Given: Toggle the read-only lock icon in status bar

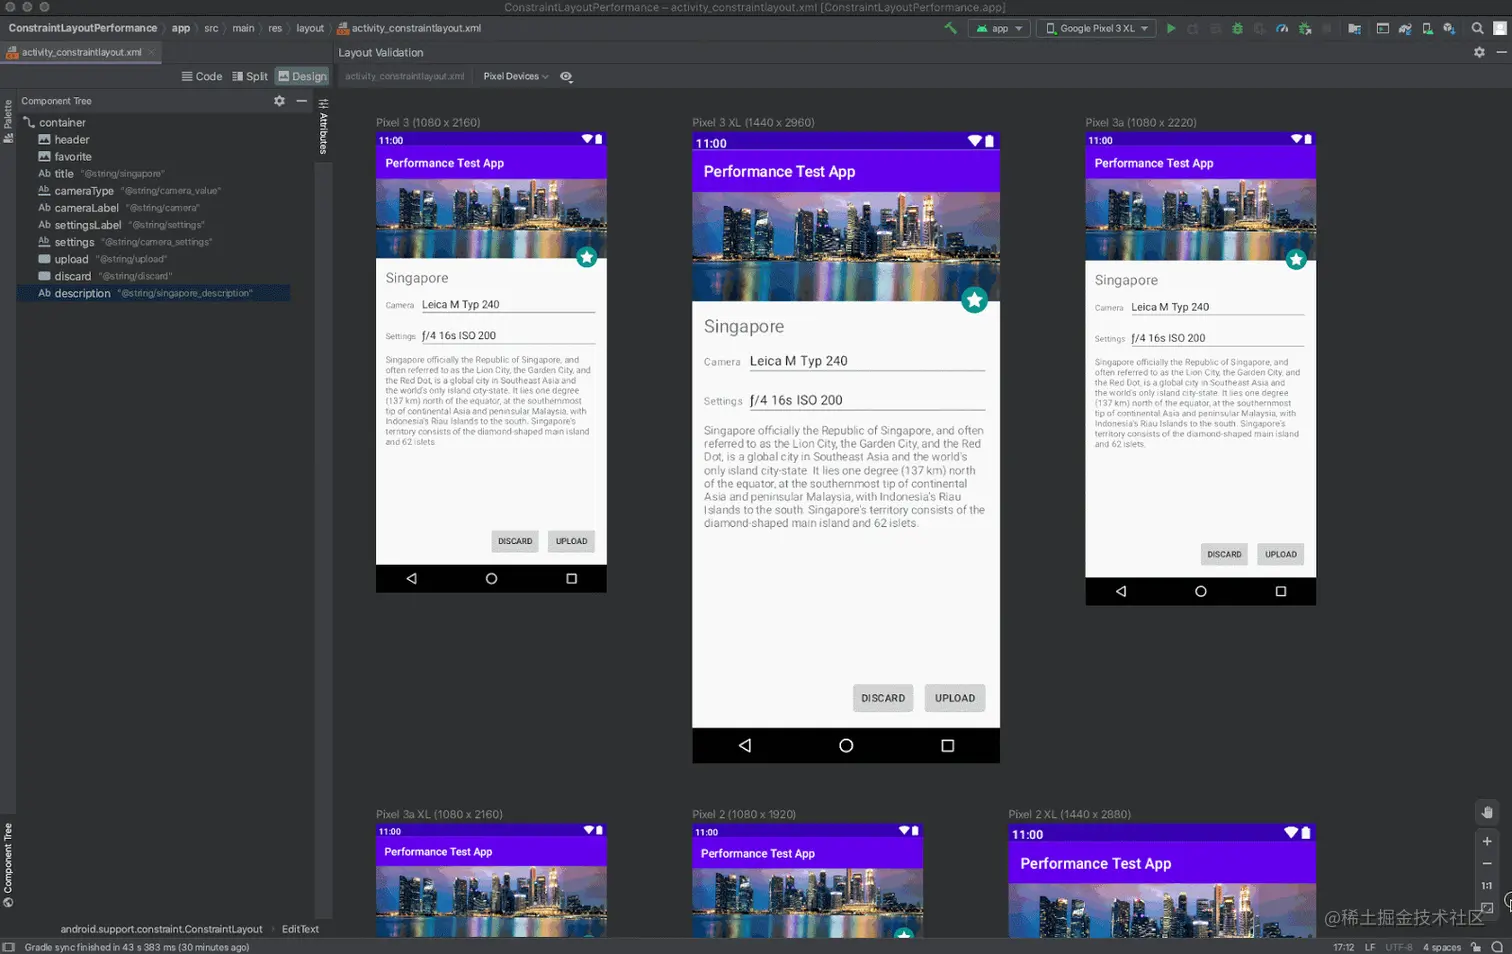Looking at the screenshot, I should 1476,947.
